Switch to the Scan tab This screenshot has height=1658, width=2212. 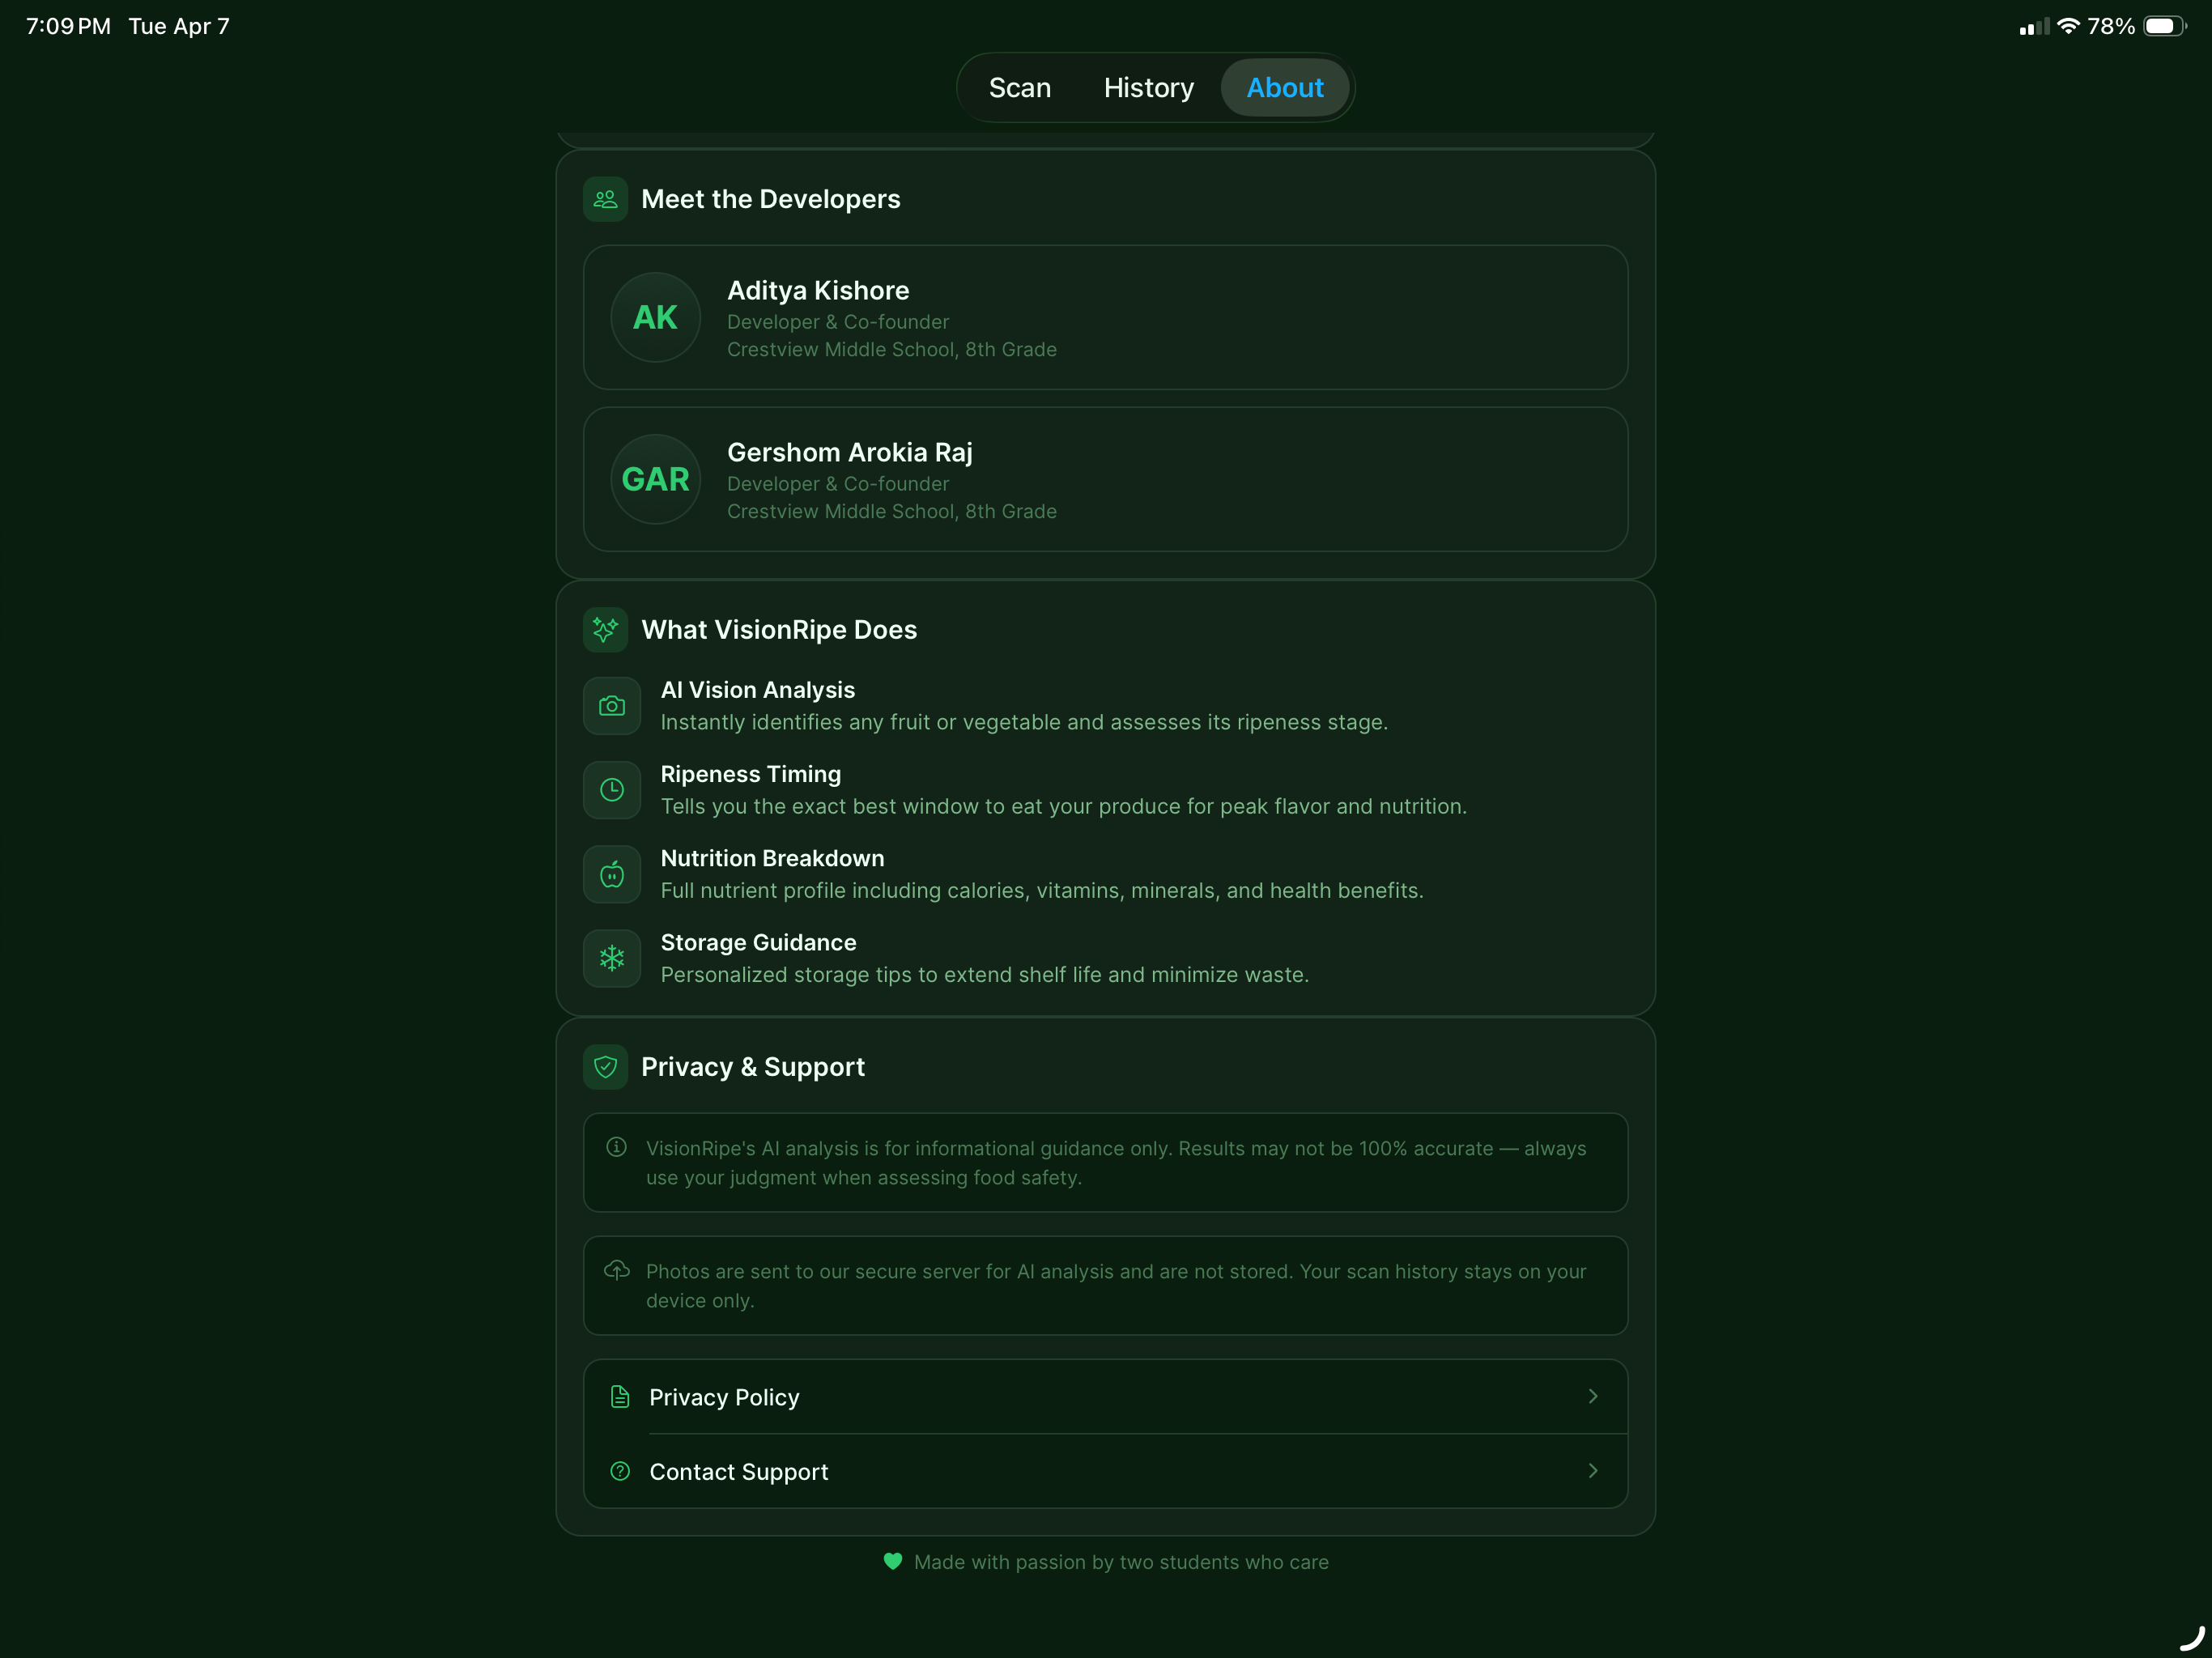click(1019, 88)
